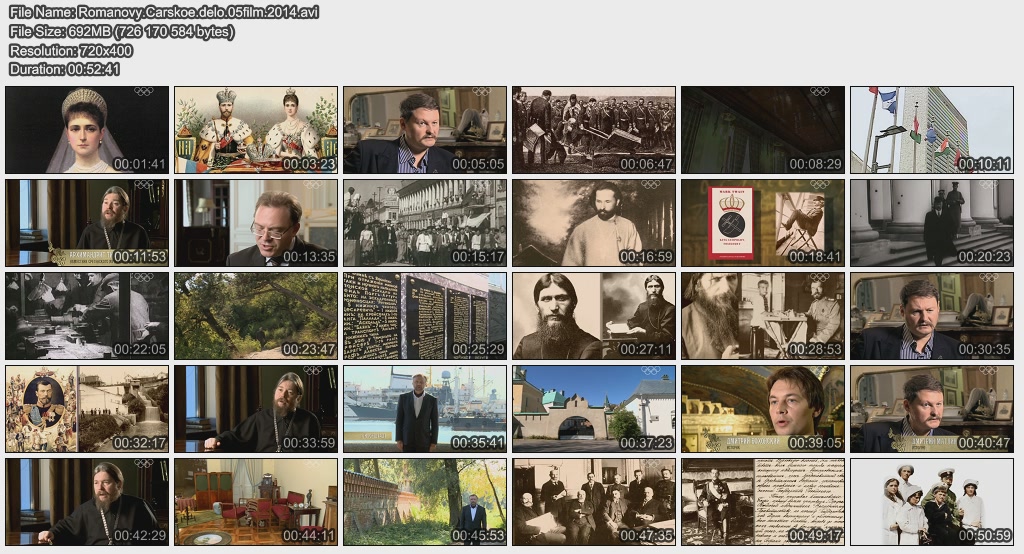The height and width of the screenshot is (554, 1024).
Task: Select the harbor ships frame at 00:35:41
Action: point(425,409)
